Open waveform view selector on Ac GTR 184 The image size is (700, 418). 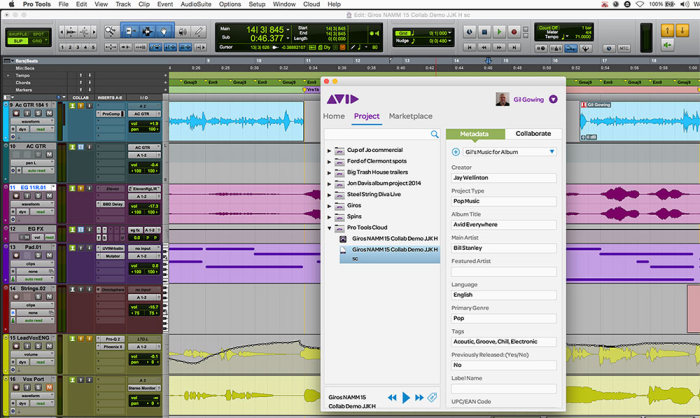32,121
